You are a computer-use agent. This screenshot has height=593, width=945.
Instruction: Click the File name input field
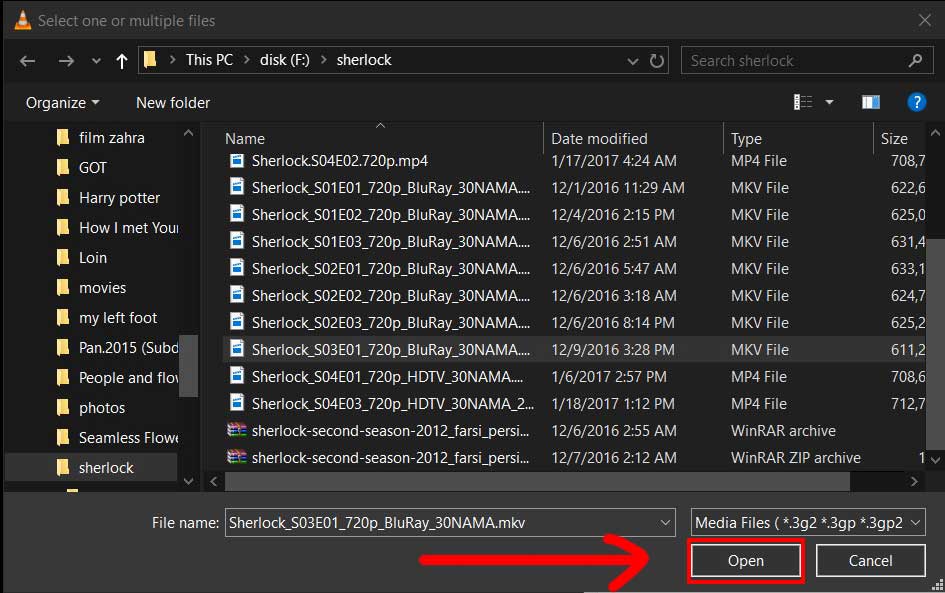coord(450,522)
